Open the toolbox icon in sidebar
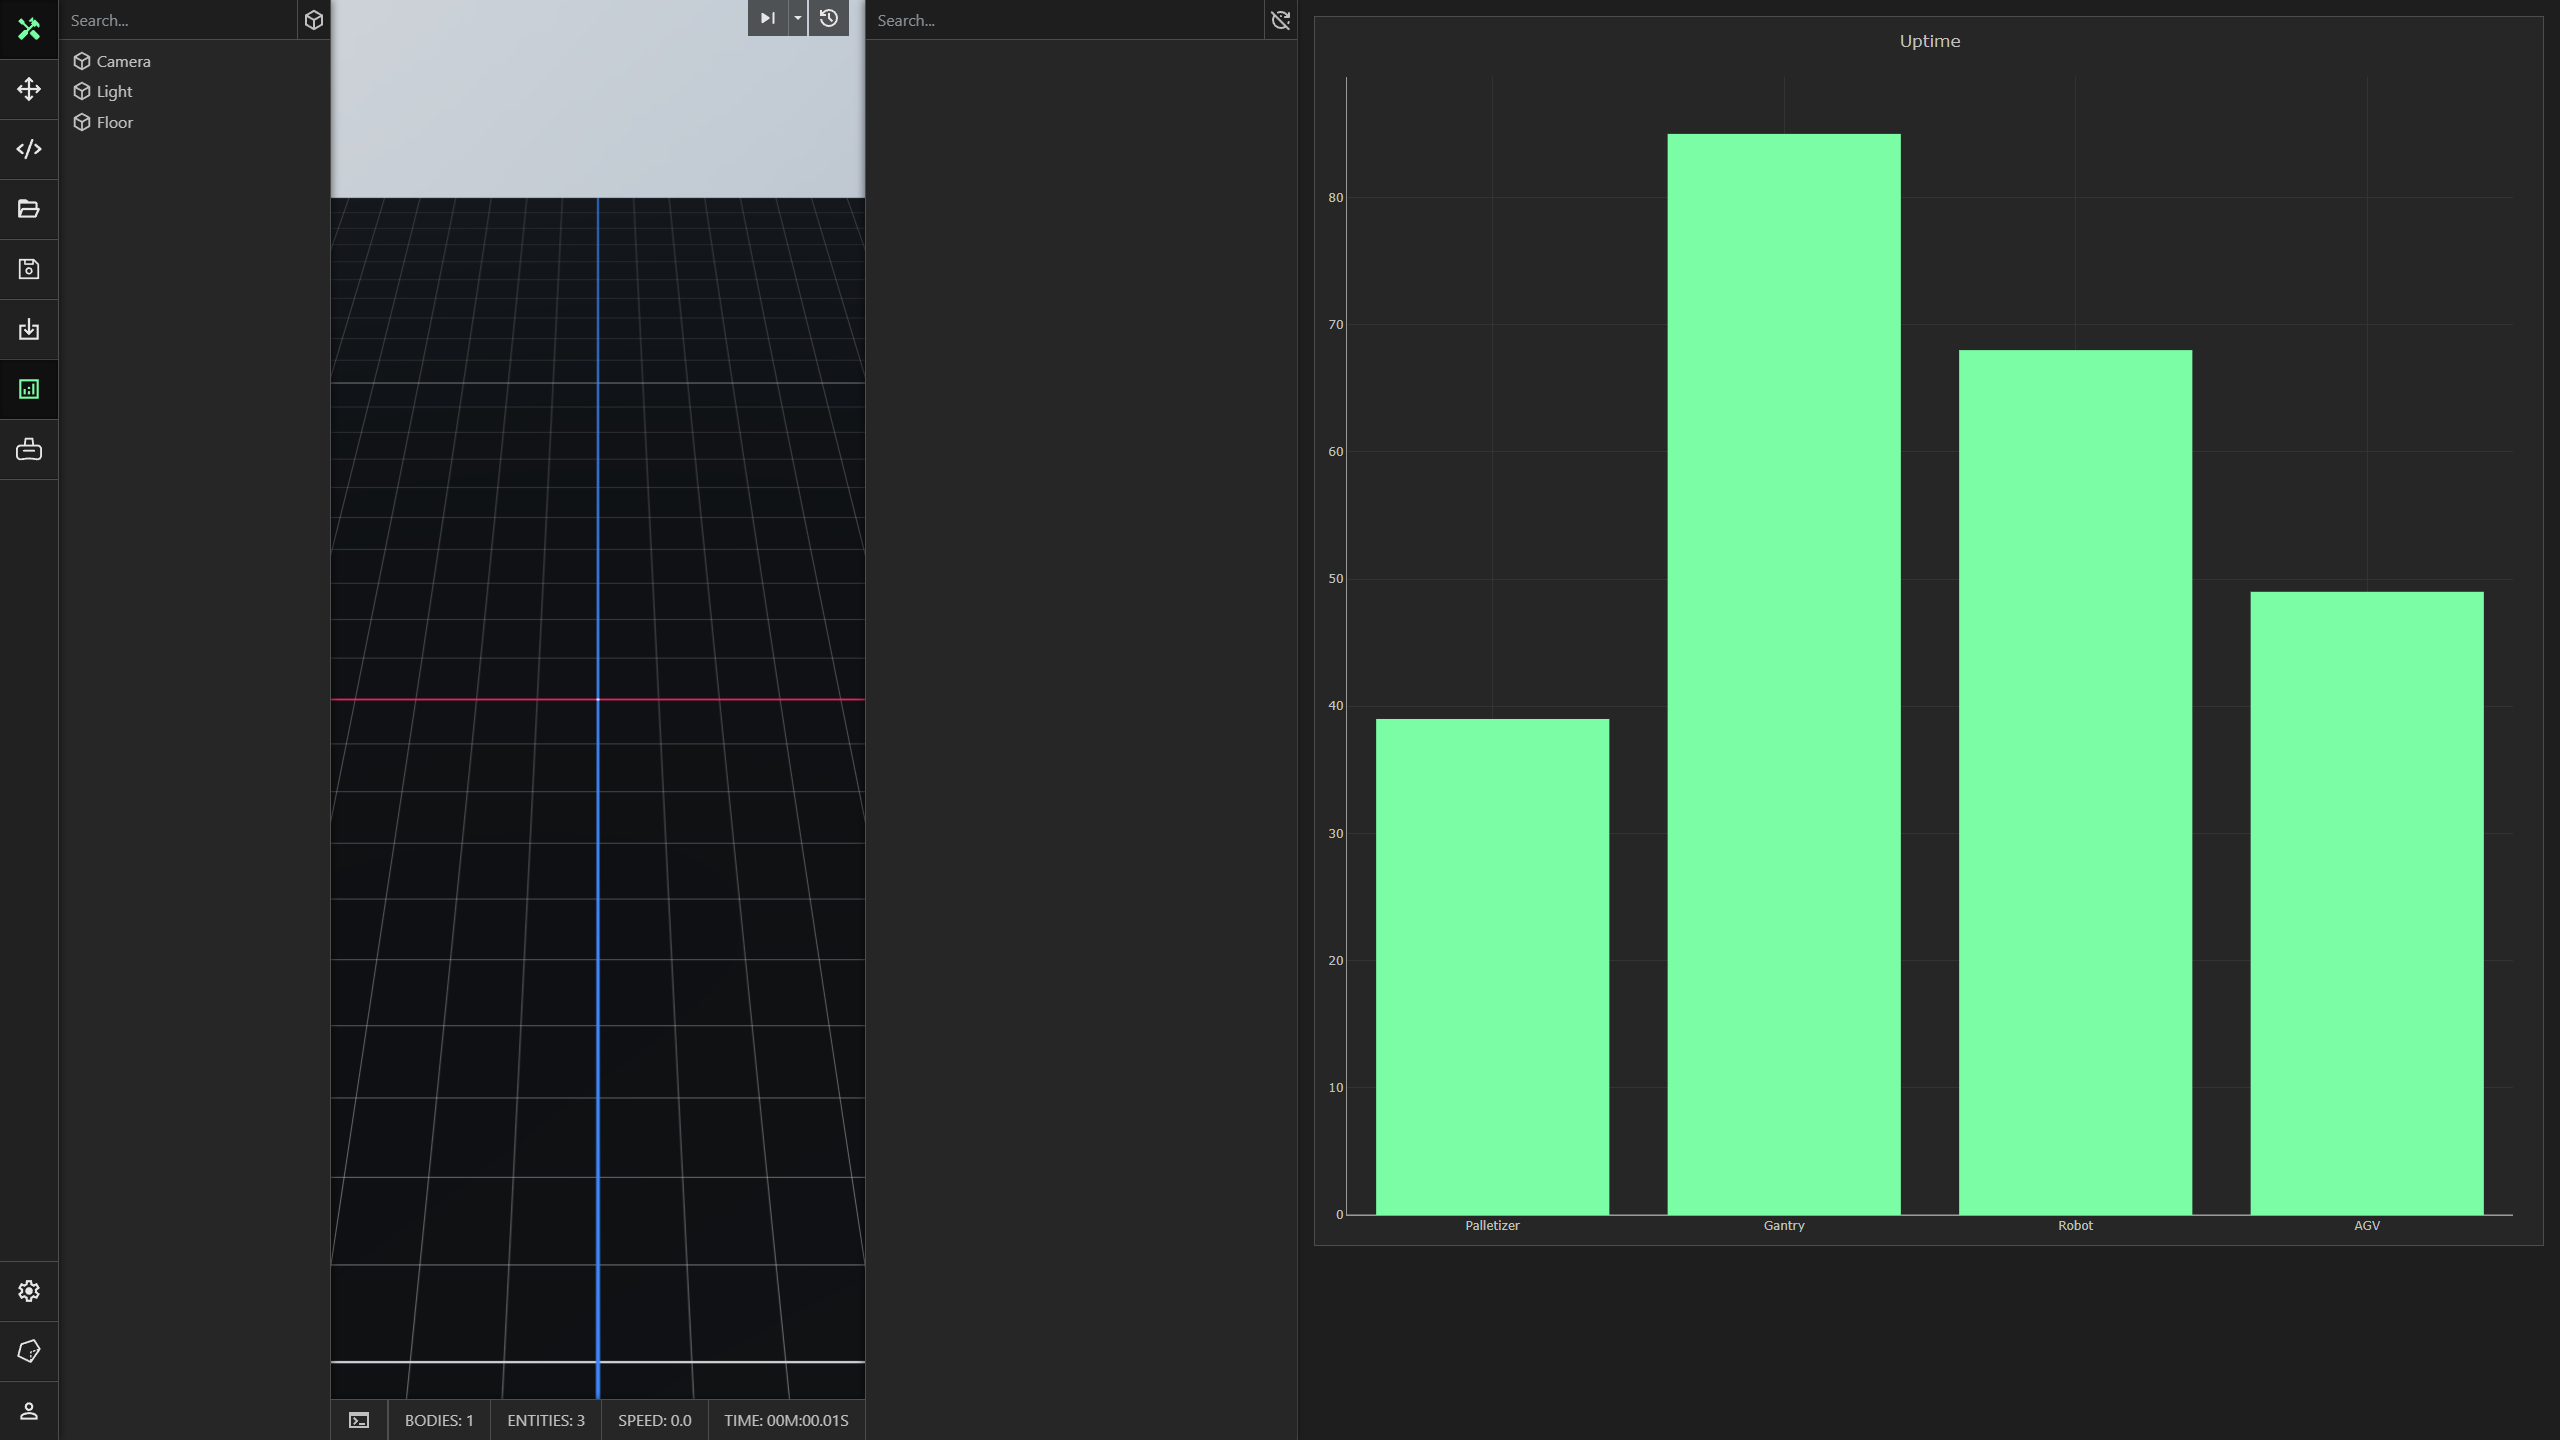Viewport: 2560px width, 1440px height. click(x=29, y=449)
